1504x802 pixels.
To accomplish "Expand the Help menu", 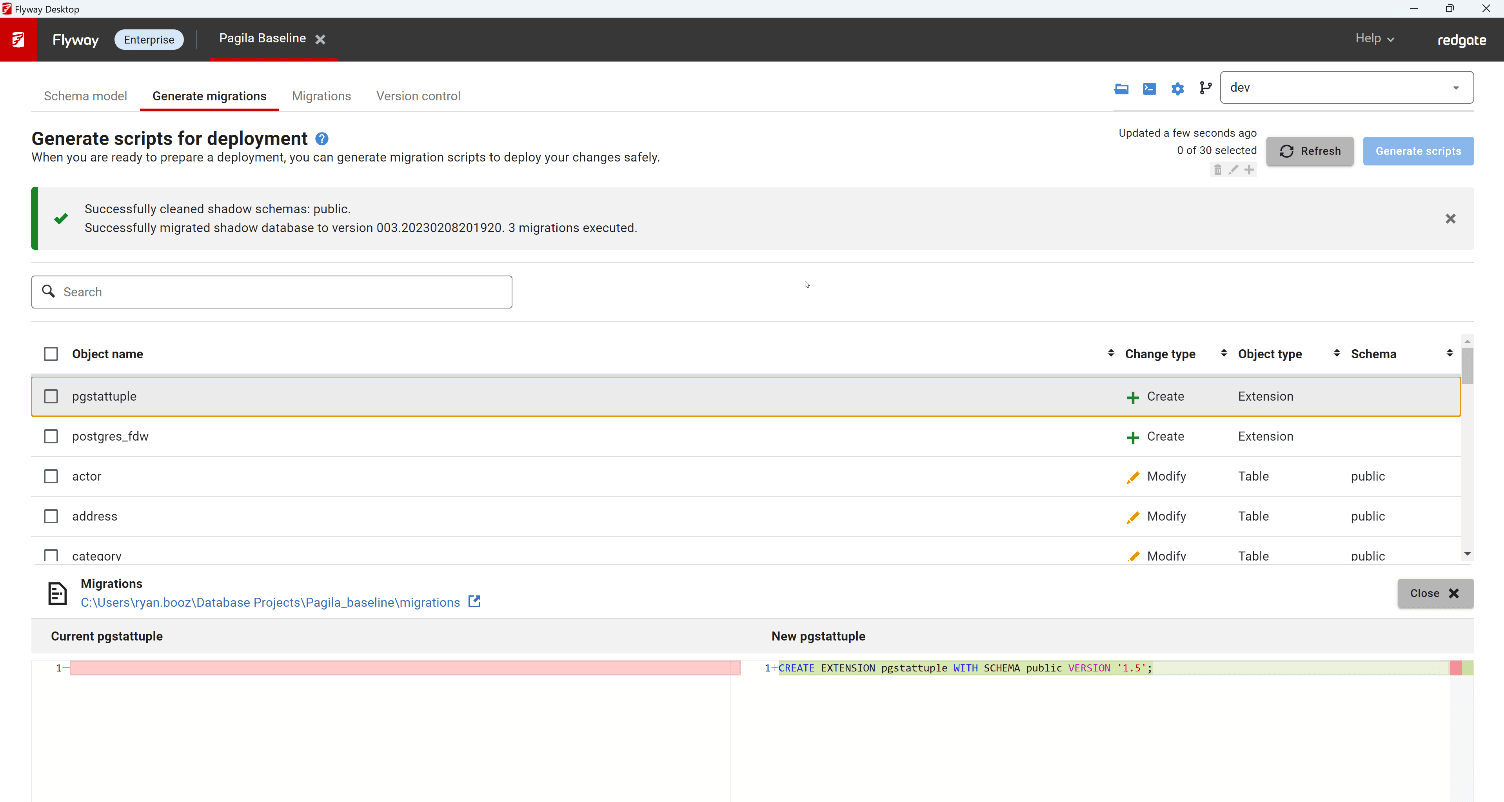I will coord(1374,39).
